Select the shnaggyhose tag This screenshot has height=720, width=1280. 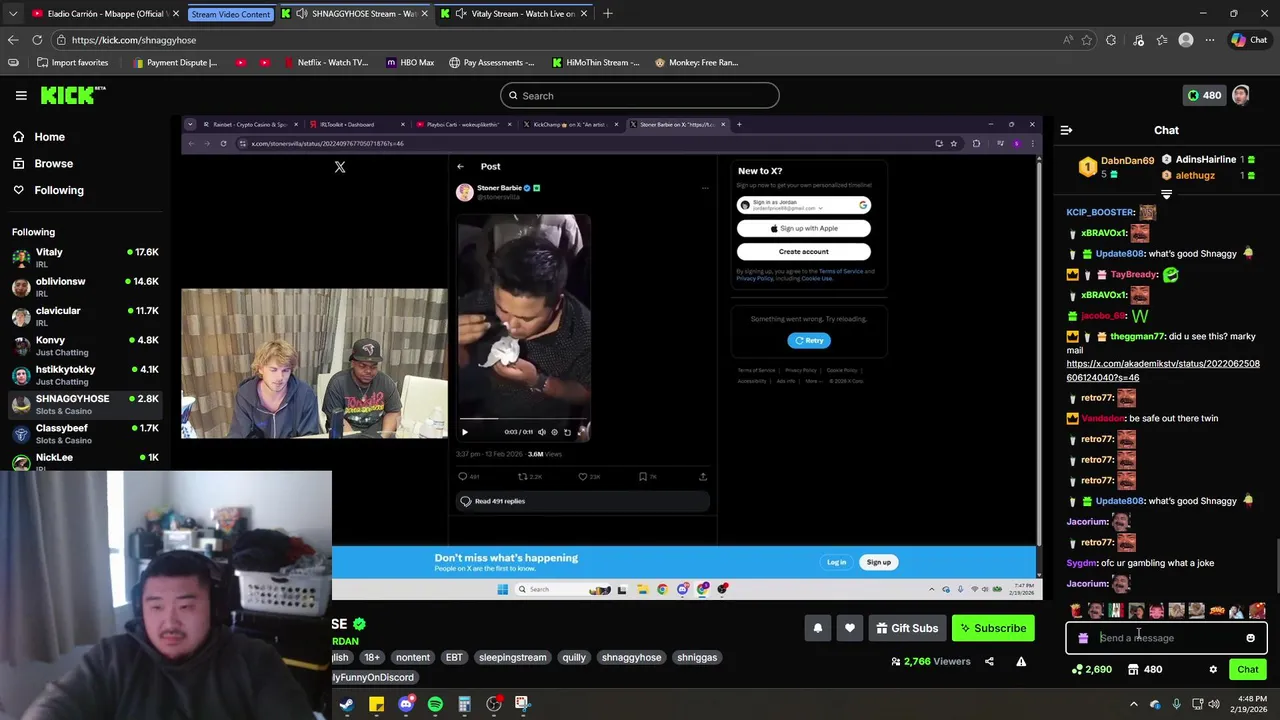coord(631,657)
